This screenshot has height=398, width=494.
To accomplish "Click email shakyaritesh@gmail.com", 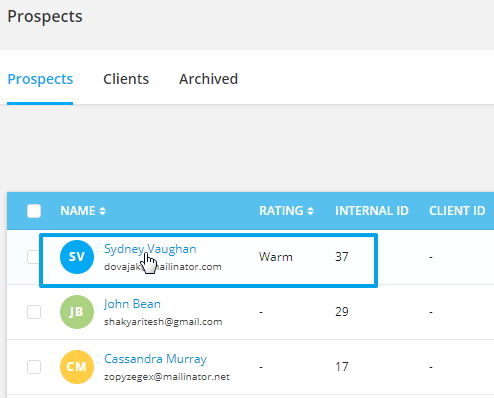I will point(163,322).
